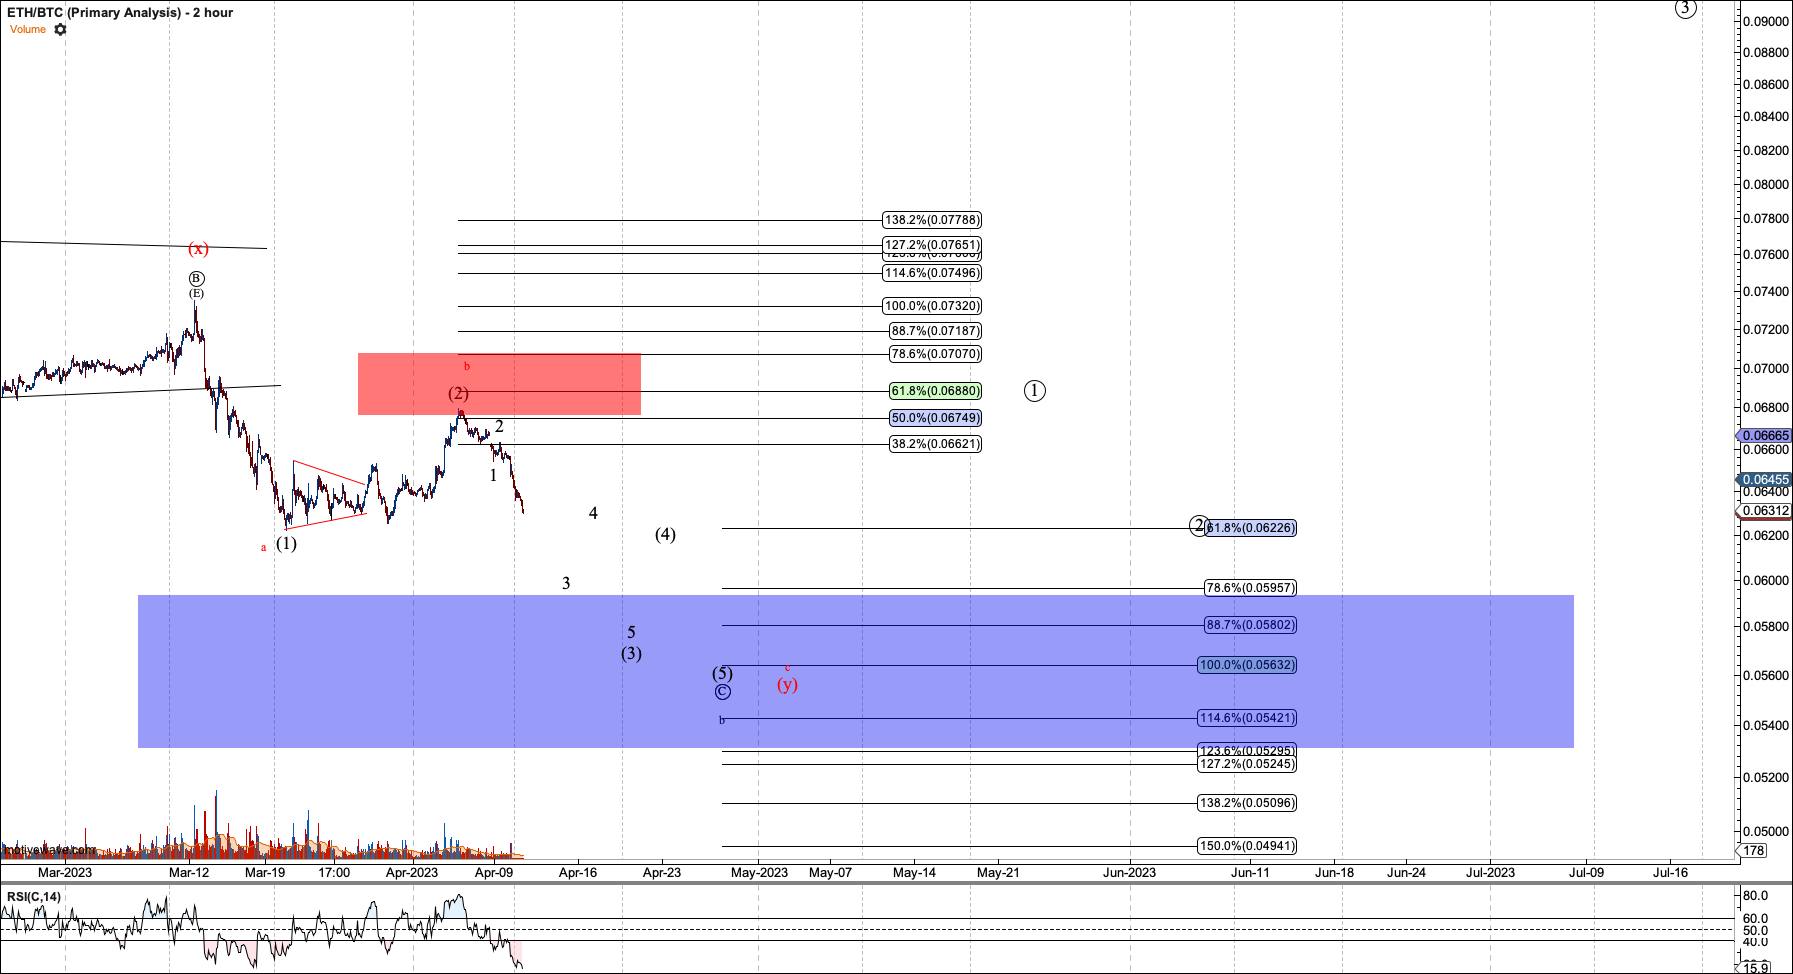
Task: Select the 100.0%(0.07320) Fibonacci label
Action: pos(932,306)
